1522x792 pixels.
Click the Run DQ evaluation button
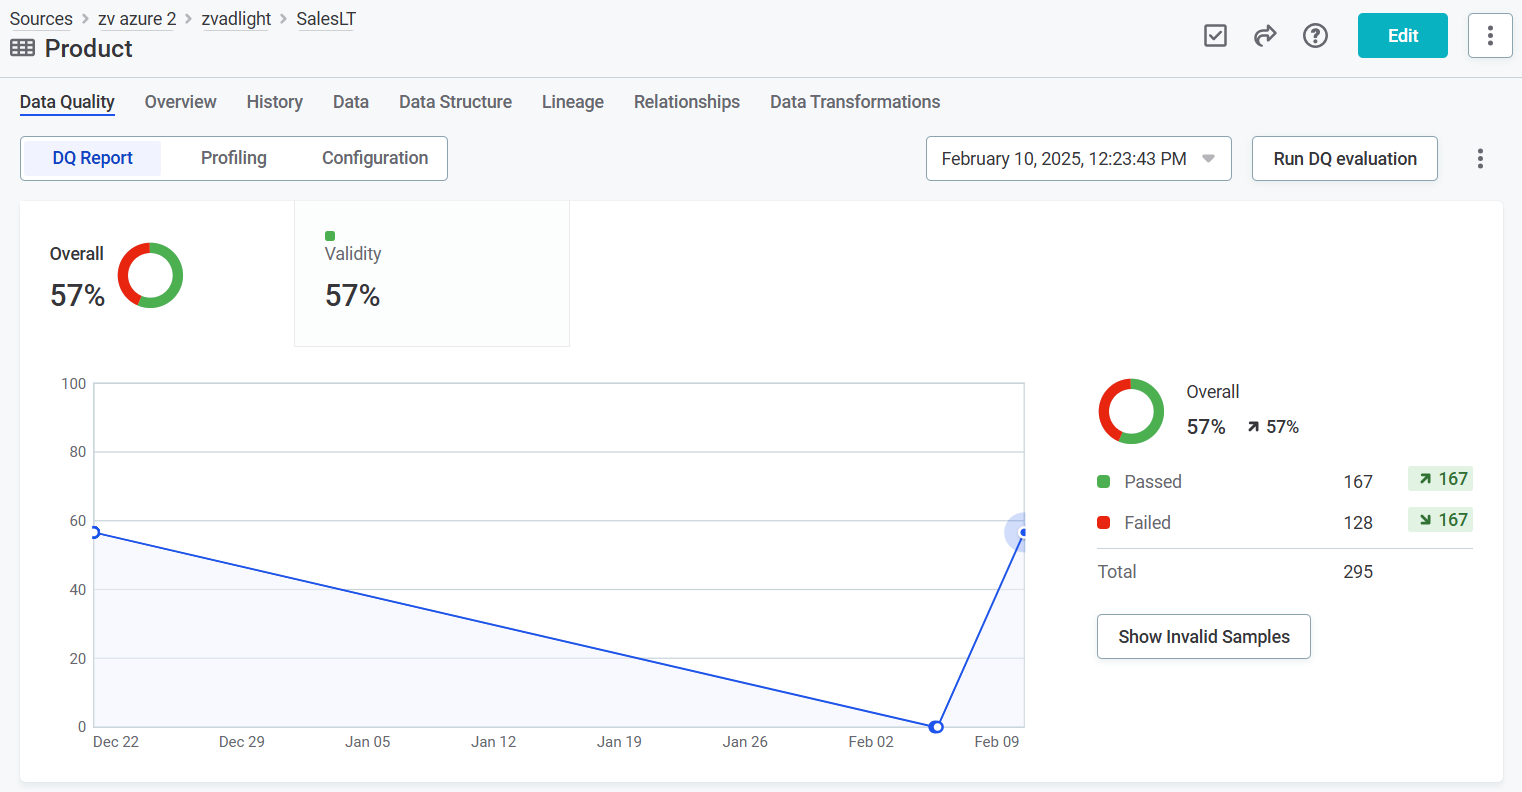[1344, 159]
